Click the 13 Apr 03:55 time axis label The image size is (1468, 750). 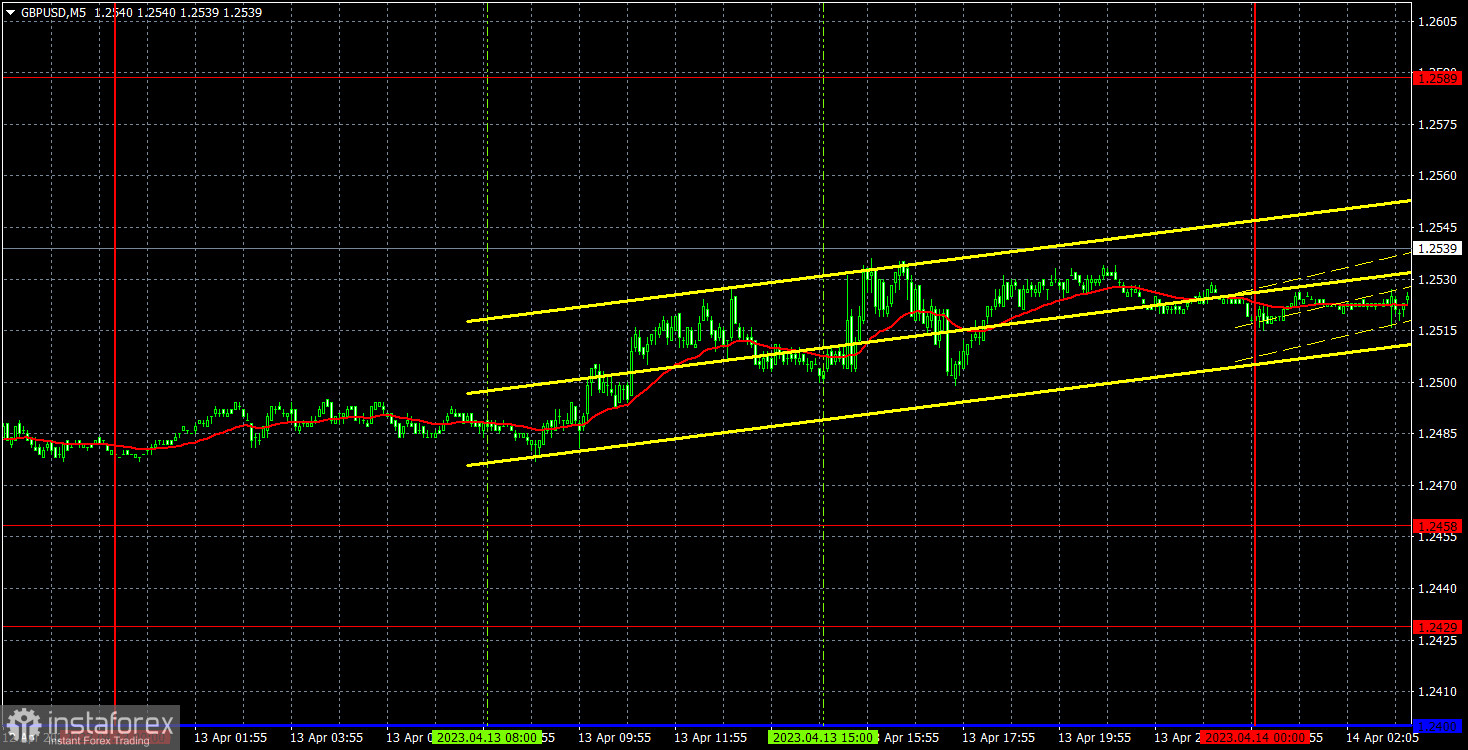(x=326, y=738)
